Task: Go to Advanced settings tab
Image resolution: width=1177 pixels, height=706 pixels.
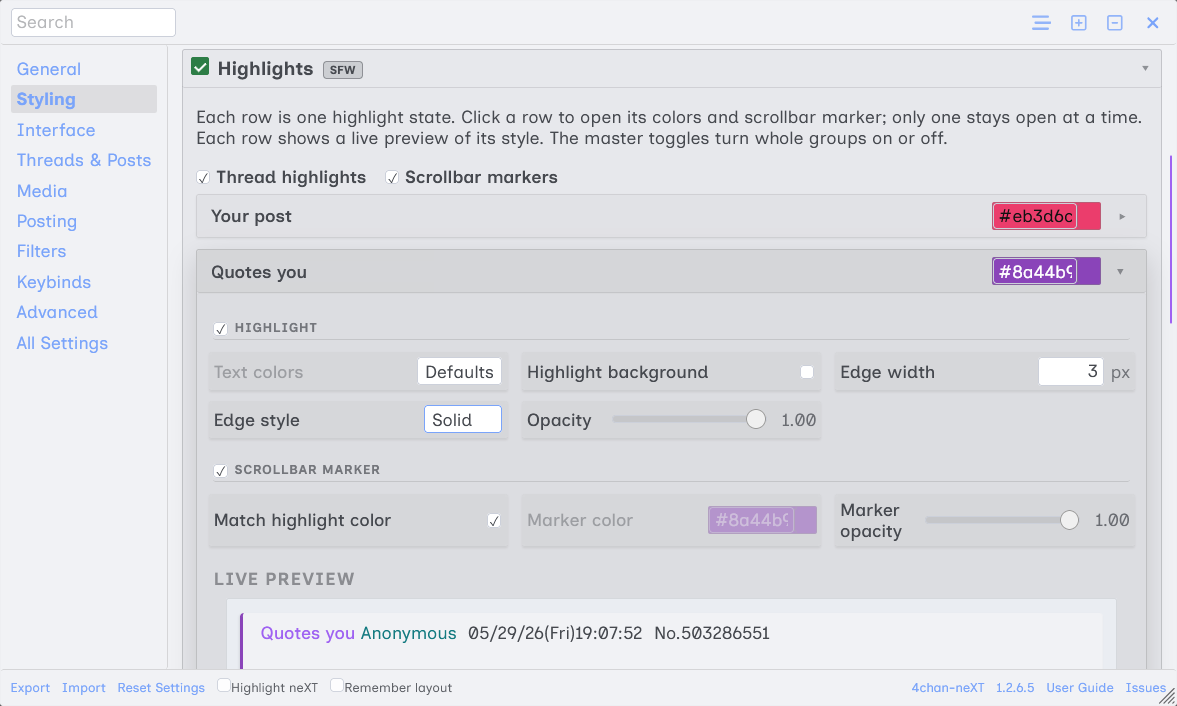Action: [57, 312]
